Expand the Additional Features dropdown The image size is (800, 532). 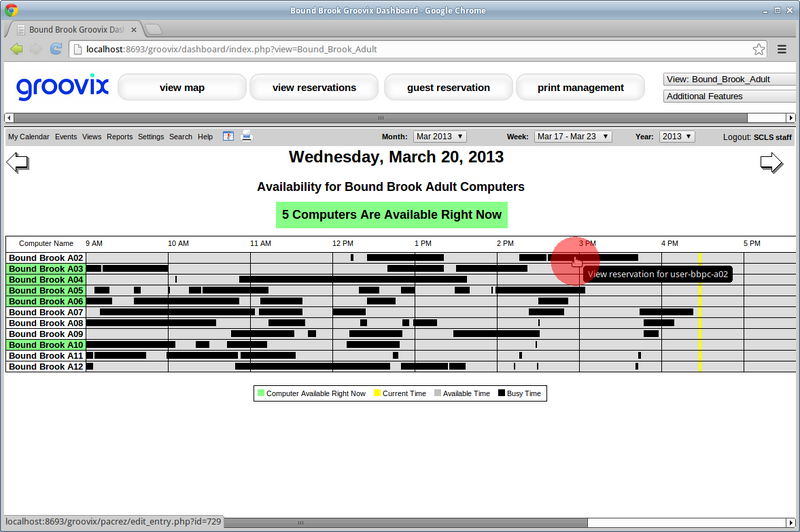730,96
